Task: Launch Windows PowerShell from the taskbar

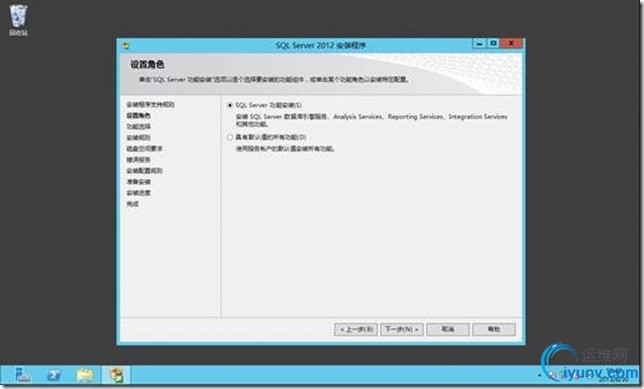Action: pyautogui.click(x=54, y=375)
